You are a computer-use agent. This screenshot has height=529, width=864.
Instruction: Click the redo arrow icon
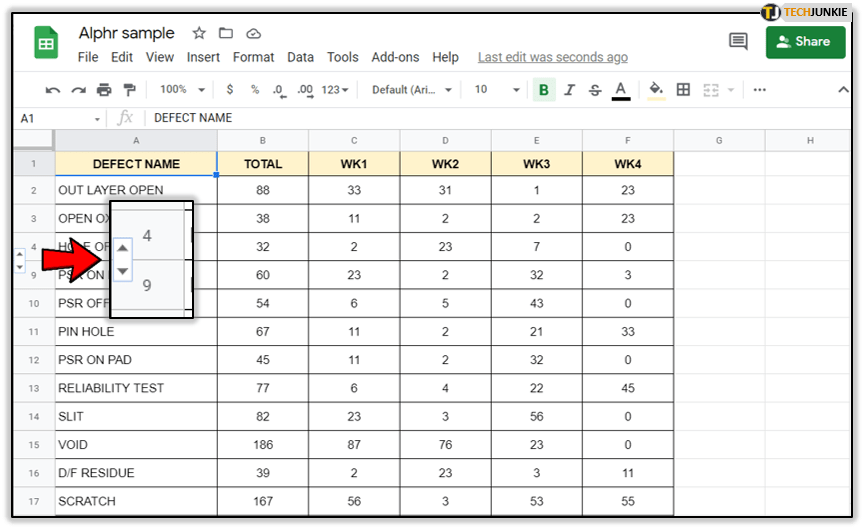pos(78,90)
